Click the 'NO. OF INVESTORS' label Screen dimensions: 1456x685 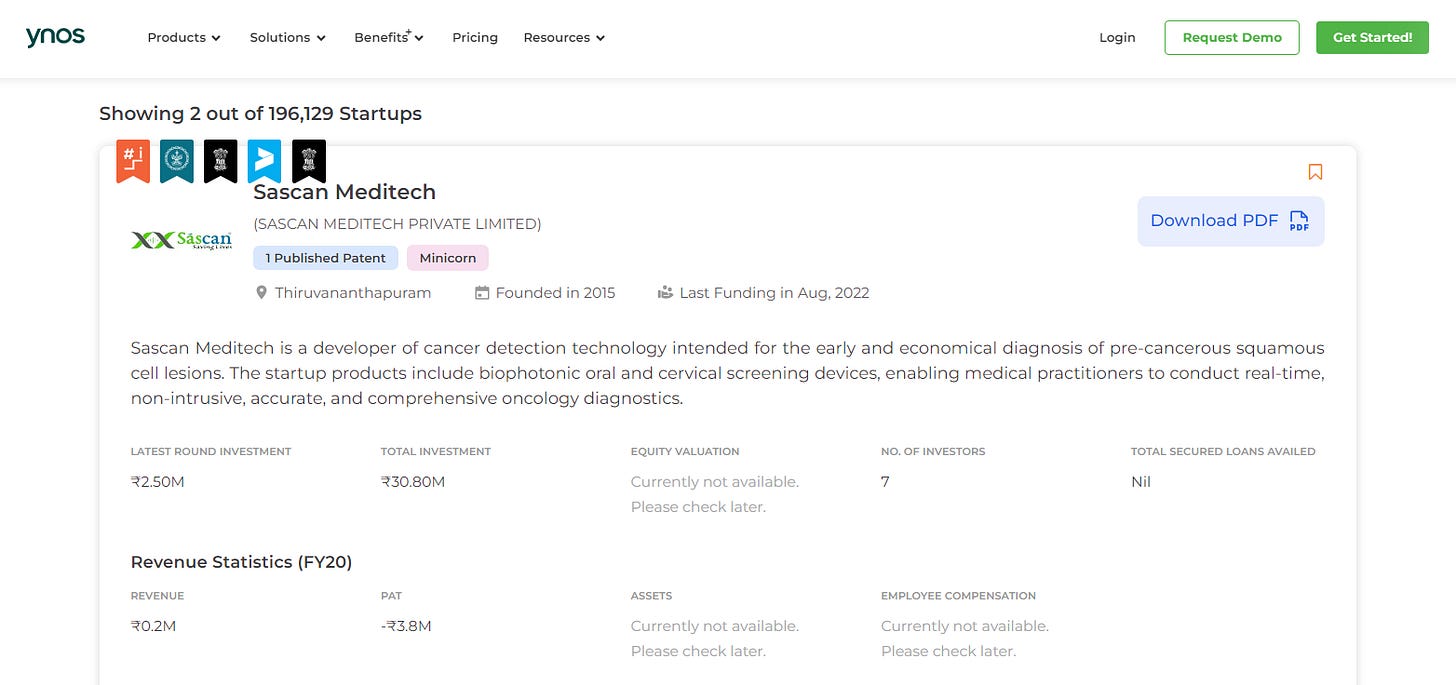click(x=933, y=452)
